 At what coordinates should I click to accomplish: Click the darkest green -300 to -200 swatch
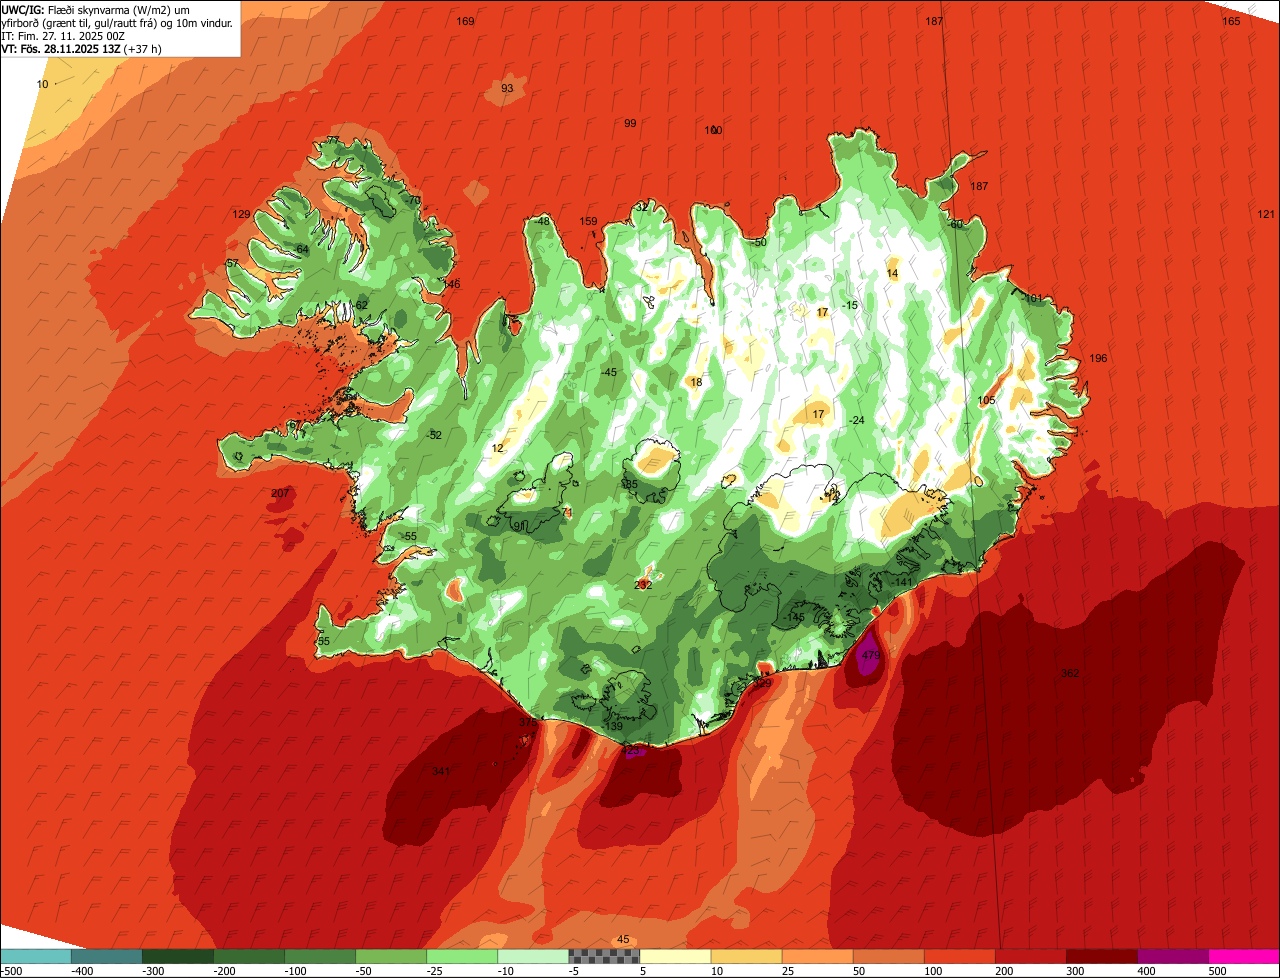click(x=177, y=956)
